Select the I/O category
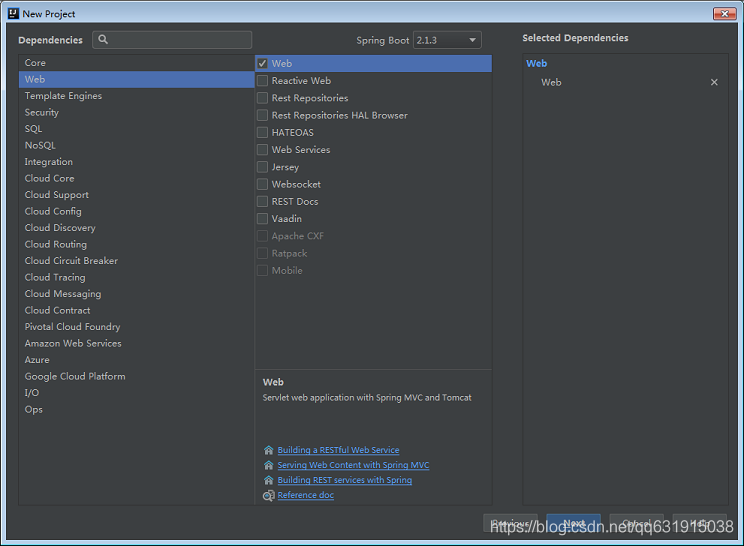 [136, 393]
